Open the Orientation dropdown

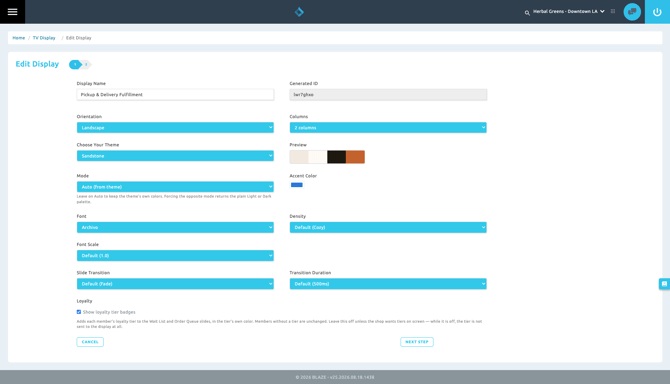pos(175,127)
